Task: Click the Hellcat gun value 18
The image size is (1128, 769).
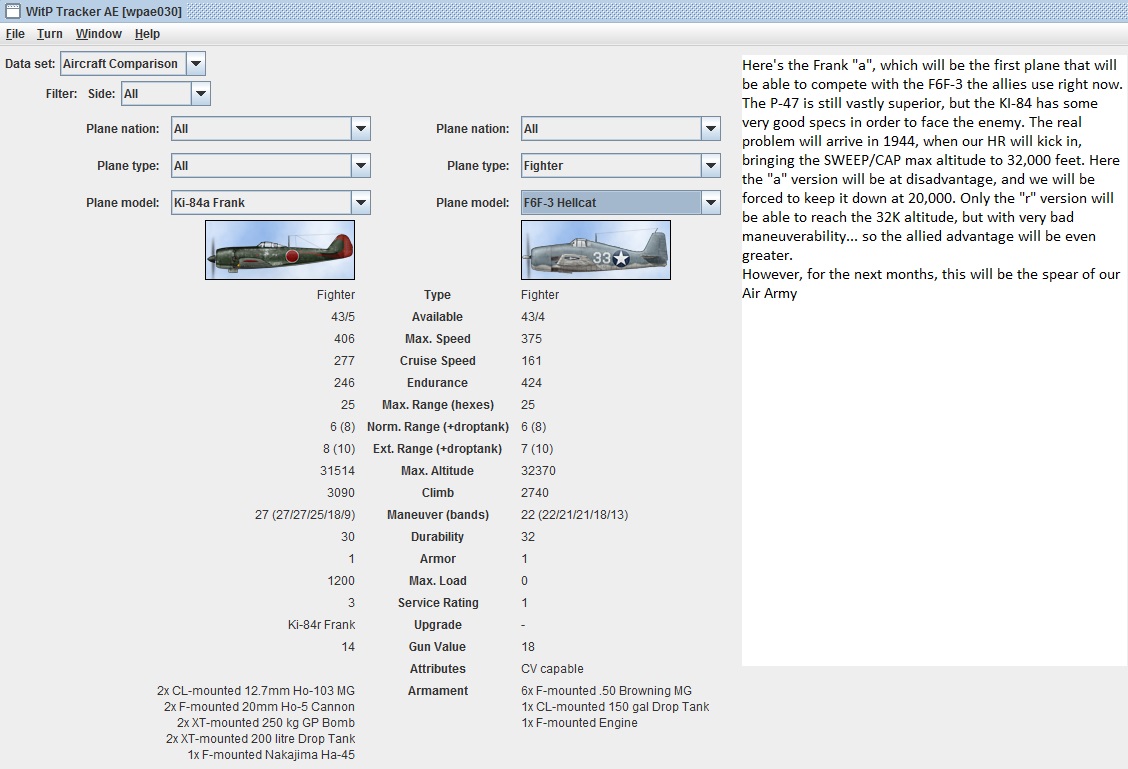Action: coord(528,647)
